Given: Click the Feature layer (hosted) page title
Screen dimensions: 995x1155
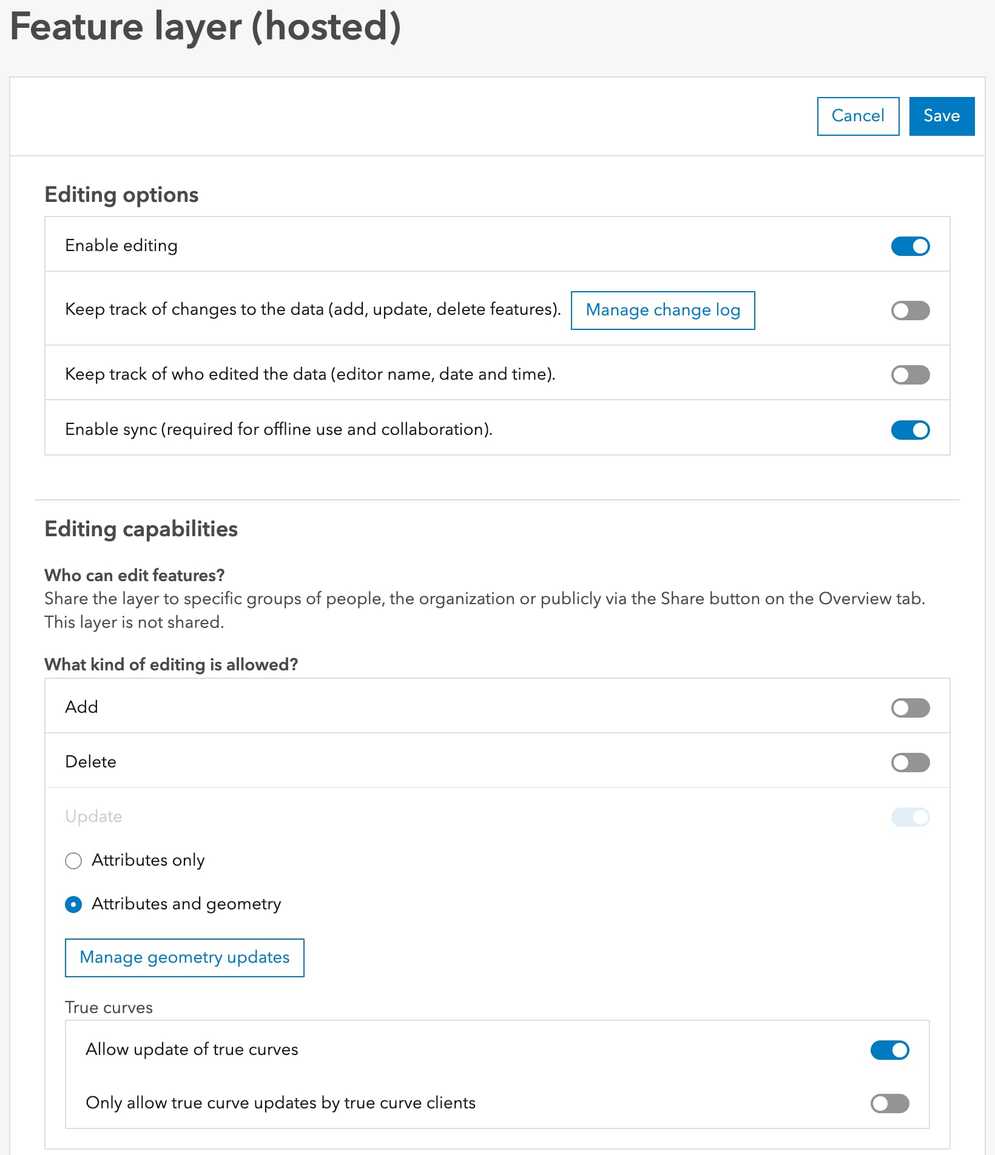Looking at the screenshot, I should pyautogui.click(x=203, y=27).
